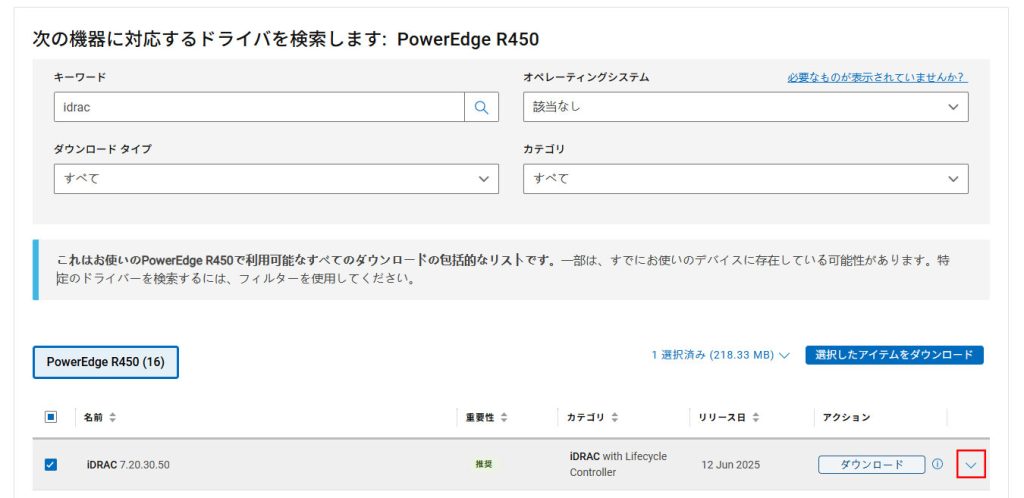The width and height of the screenshot is (1024, 498).
Task: Open 必要なものが表示されていませんか? link
Action: [x=877, y=77]
